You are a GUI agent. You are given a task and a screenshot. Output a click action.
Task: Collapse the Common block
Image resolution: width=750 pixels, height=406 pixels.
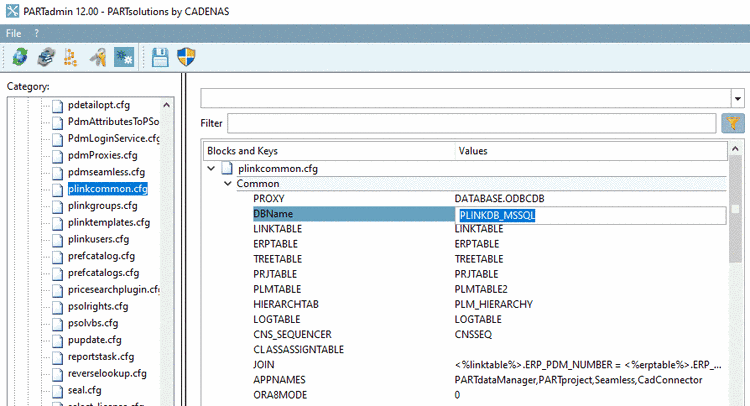pos(228,184)
